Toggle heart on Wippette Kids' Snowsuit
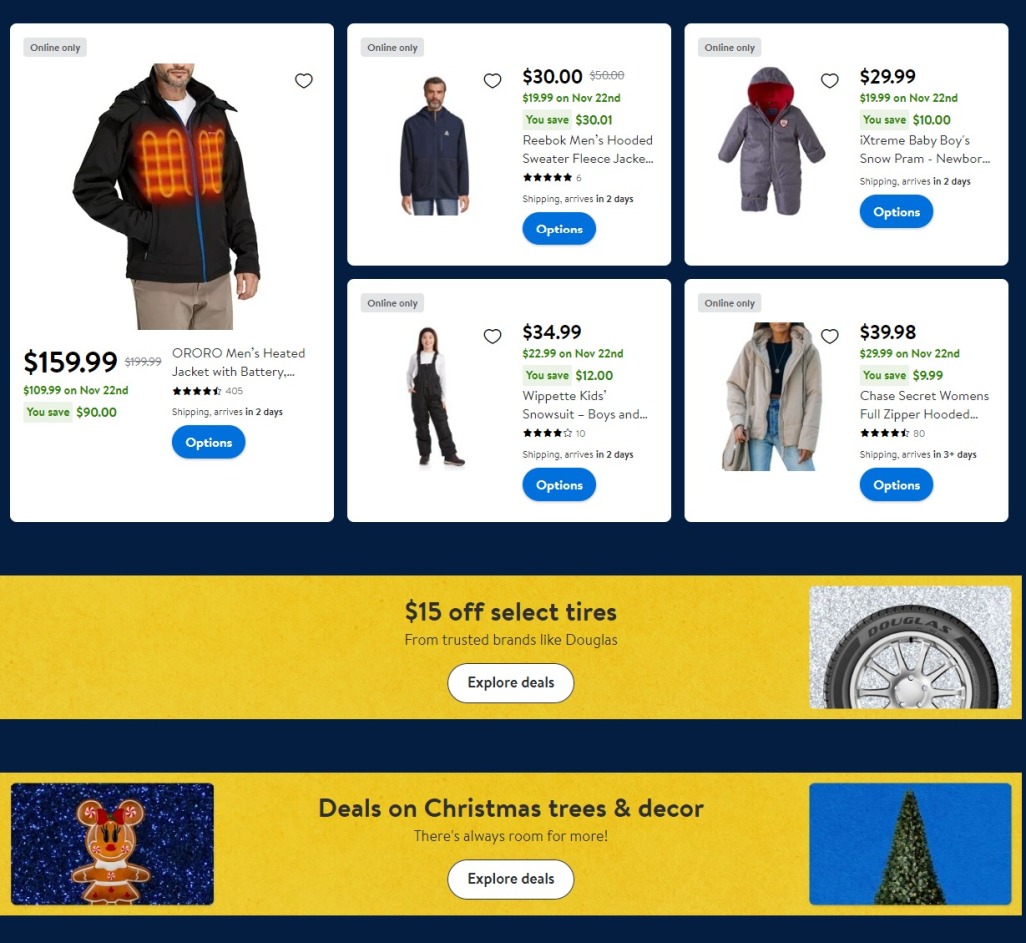 coord(492,336)
